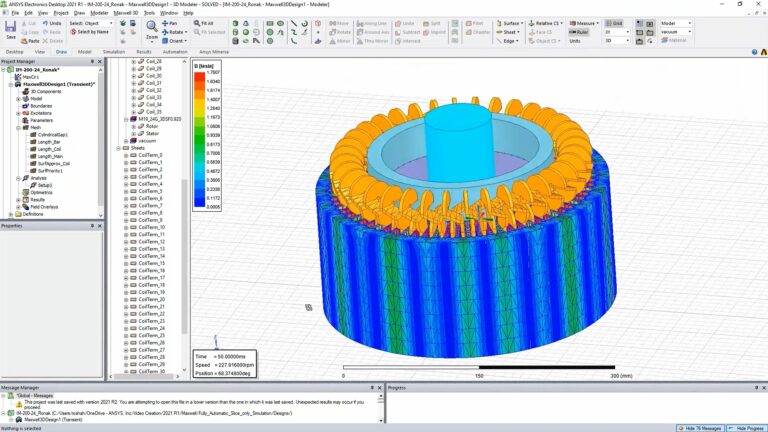Click the Hide Progress button

coord(746,428)
